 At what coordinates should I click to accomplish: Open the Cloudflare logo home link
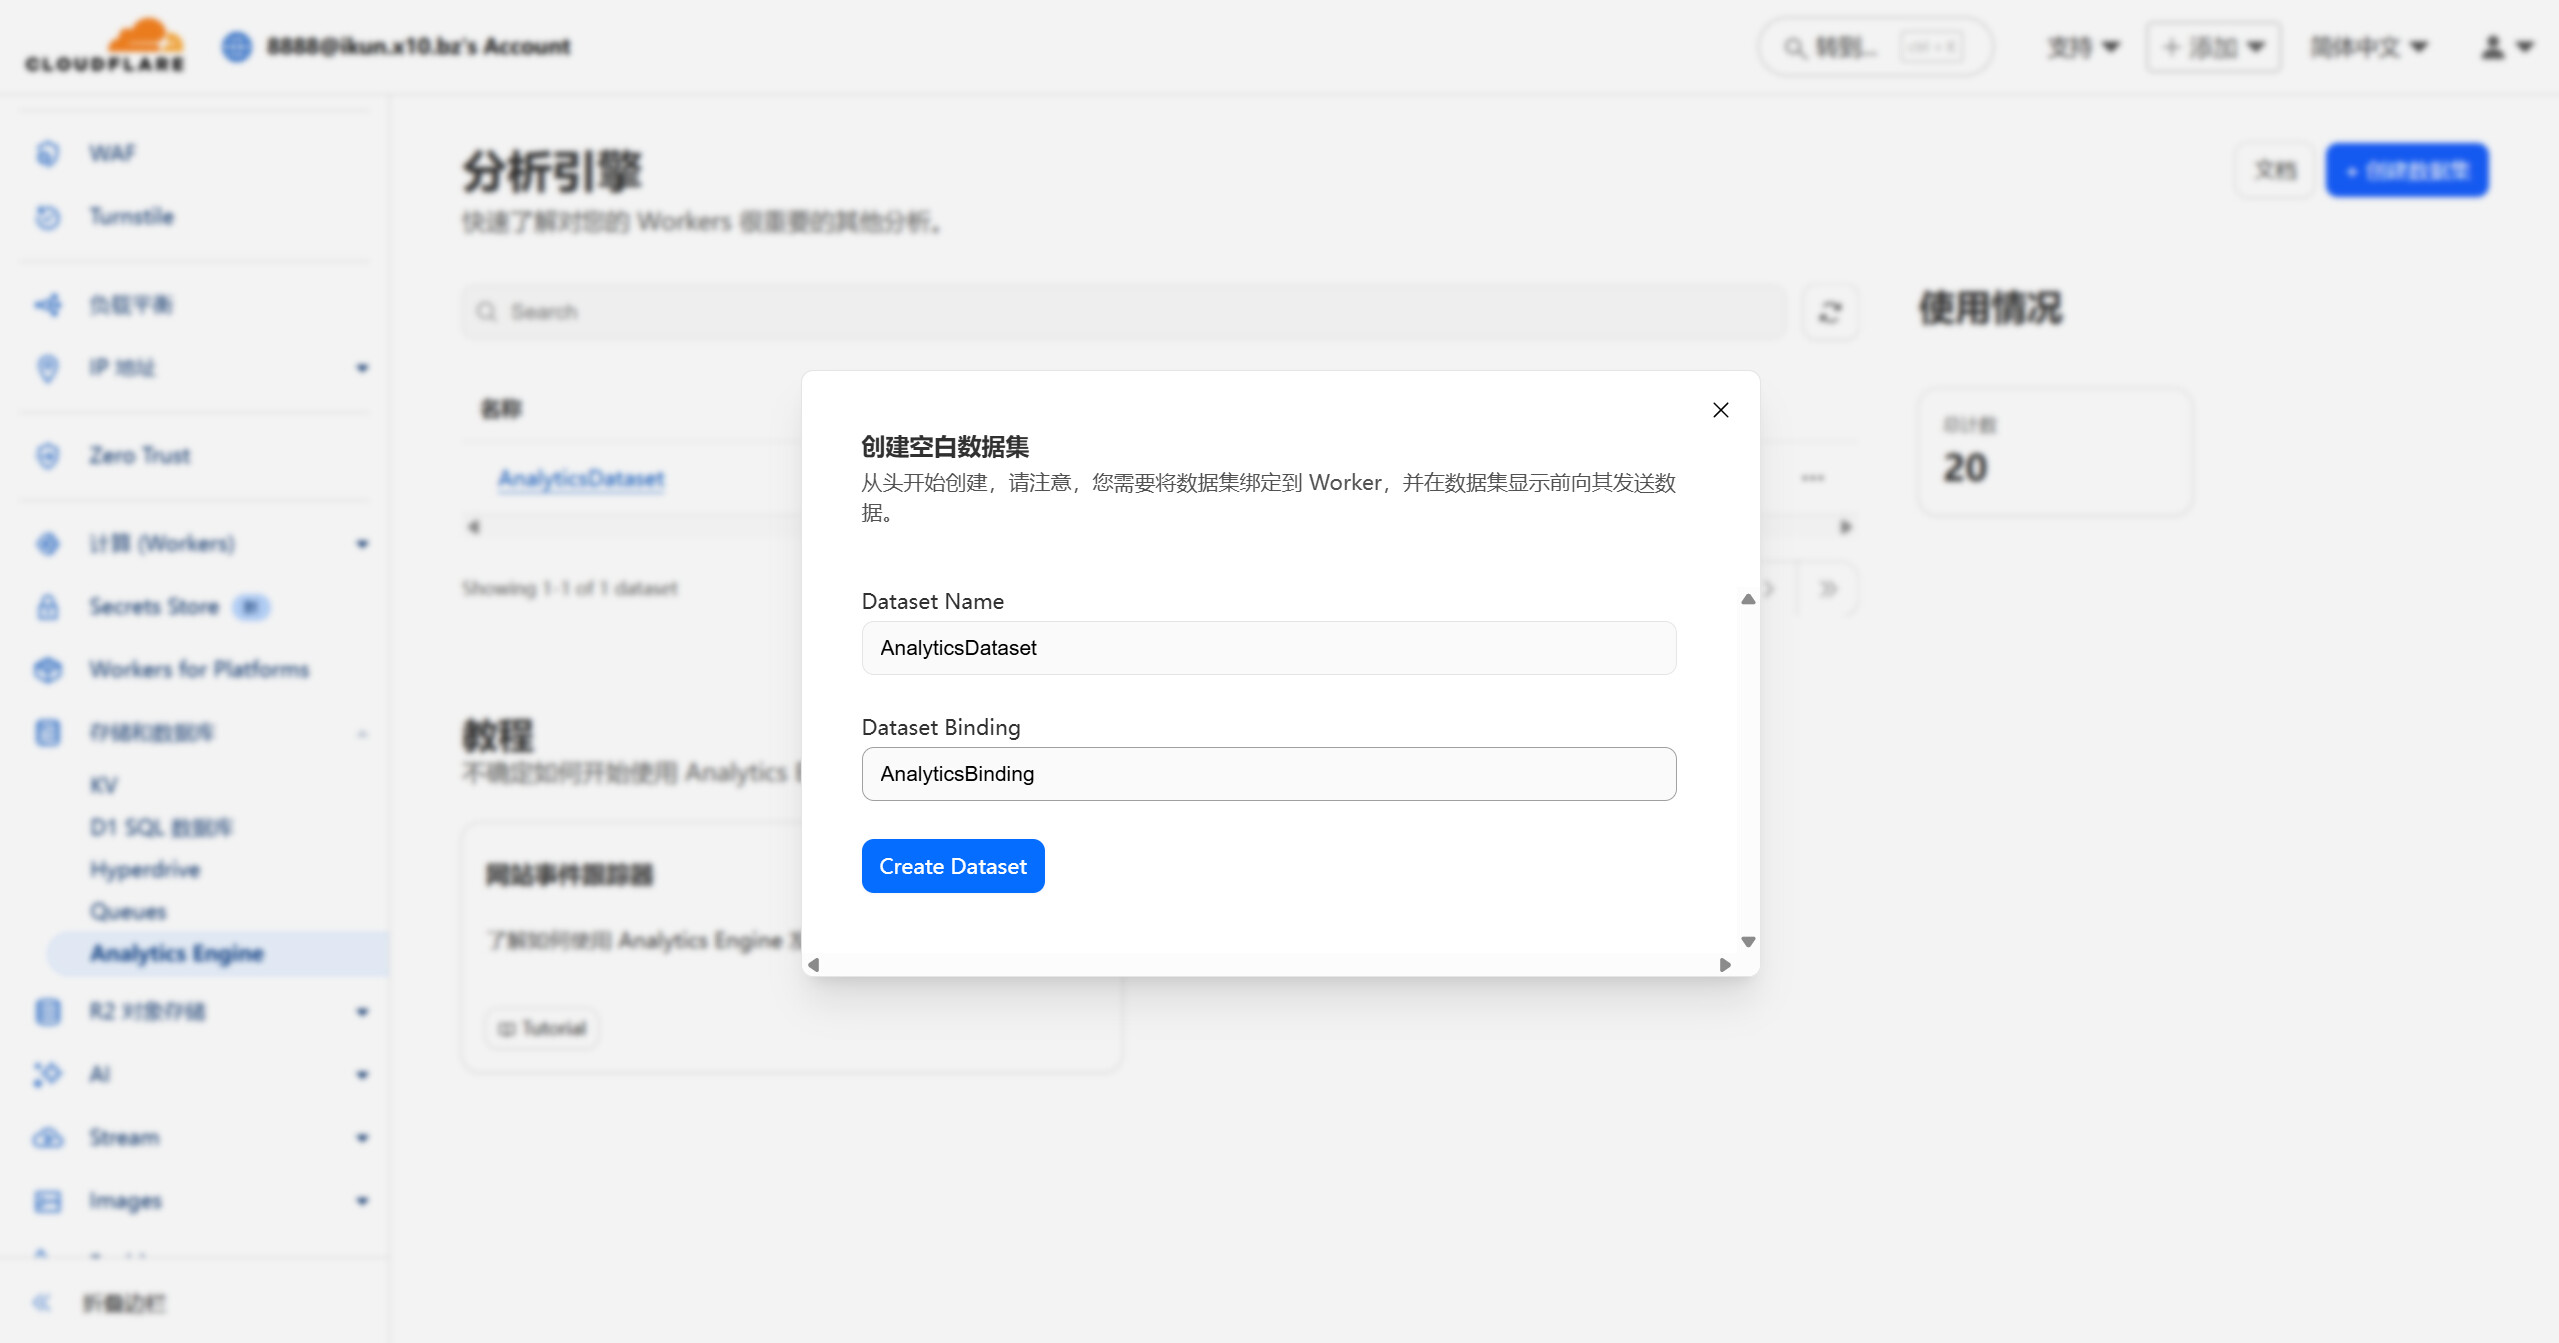(x=105, y=46)
